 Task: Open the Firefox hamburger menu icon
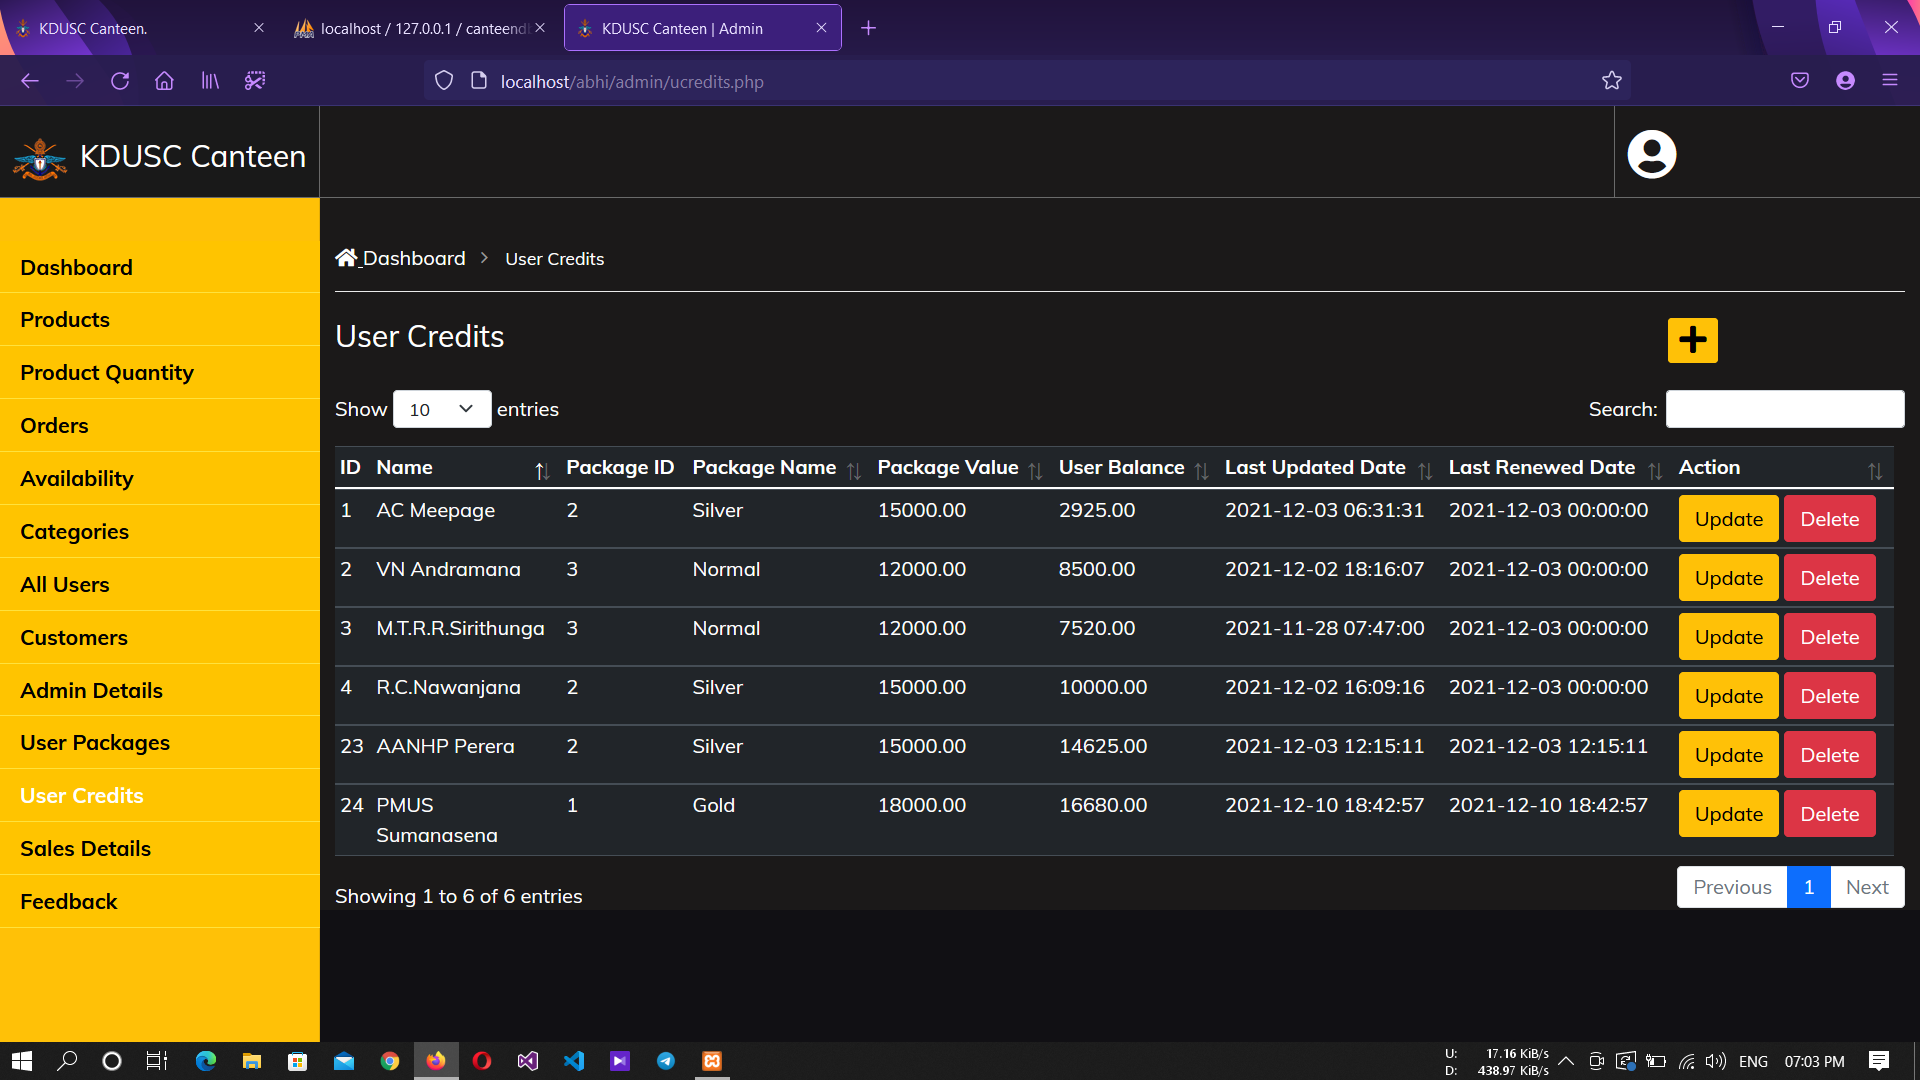coord(1889,81)
